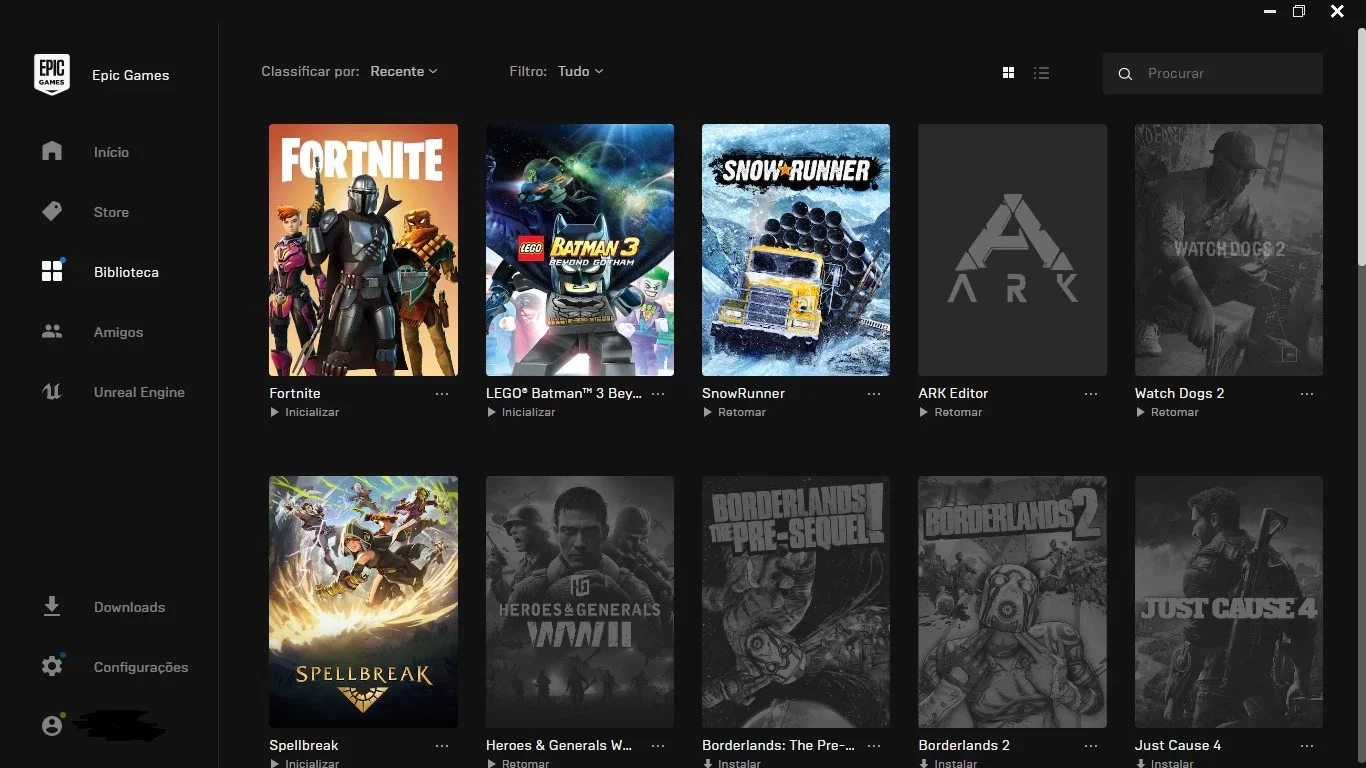Open Just Cause 4 three-dot options
The image size is (1366, 768).
tap(1307, 746)
